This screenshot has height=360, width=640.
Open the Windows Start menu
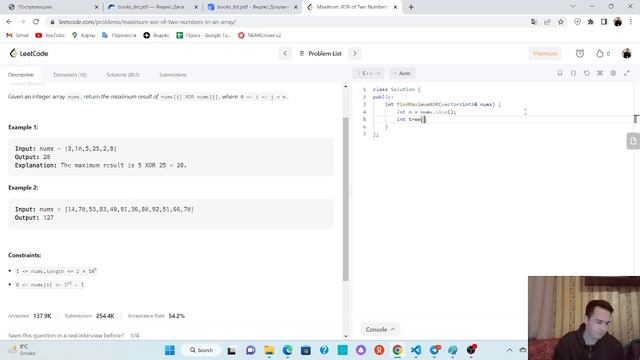tap(170, 350)
